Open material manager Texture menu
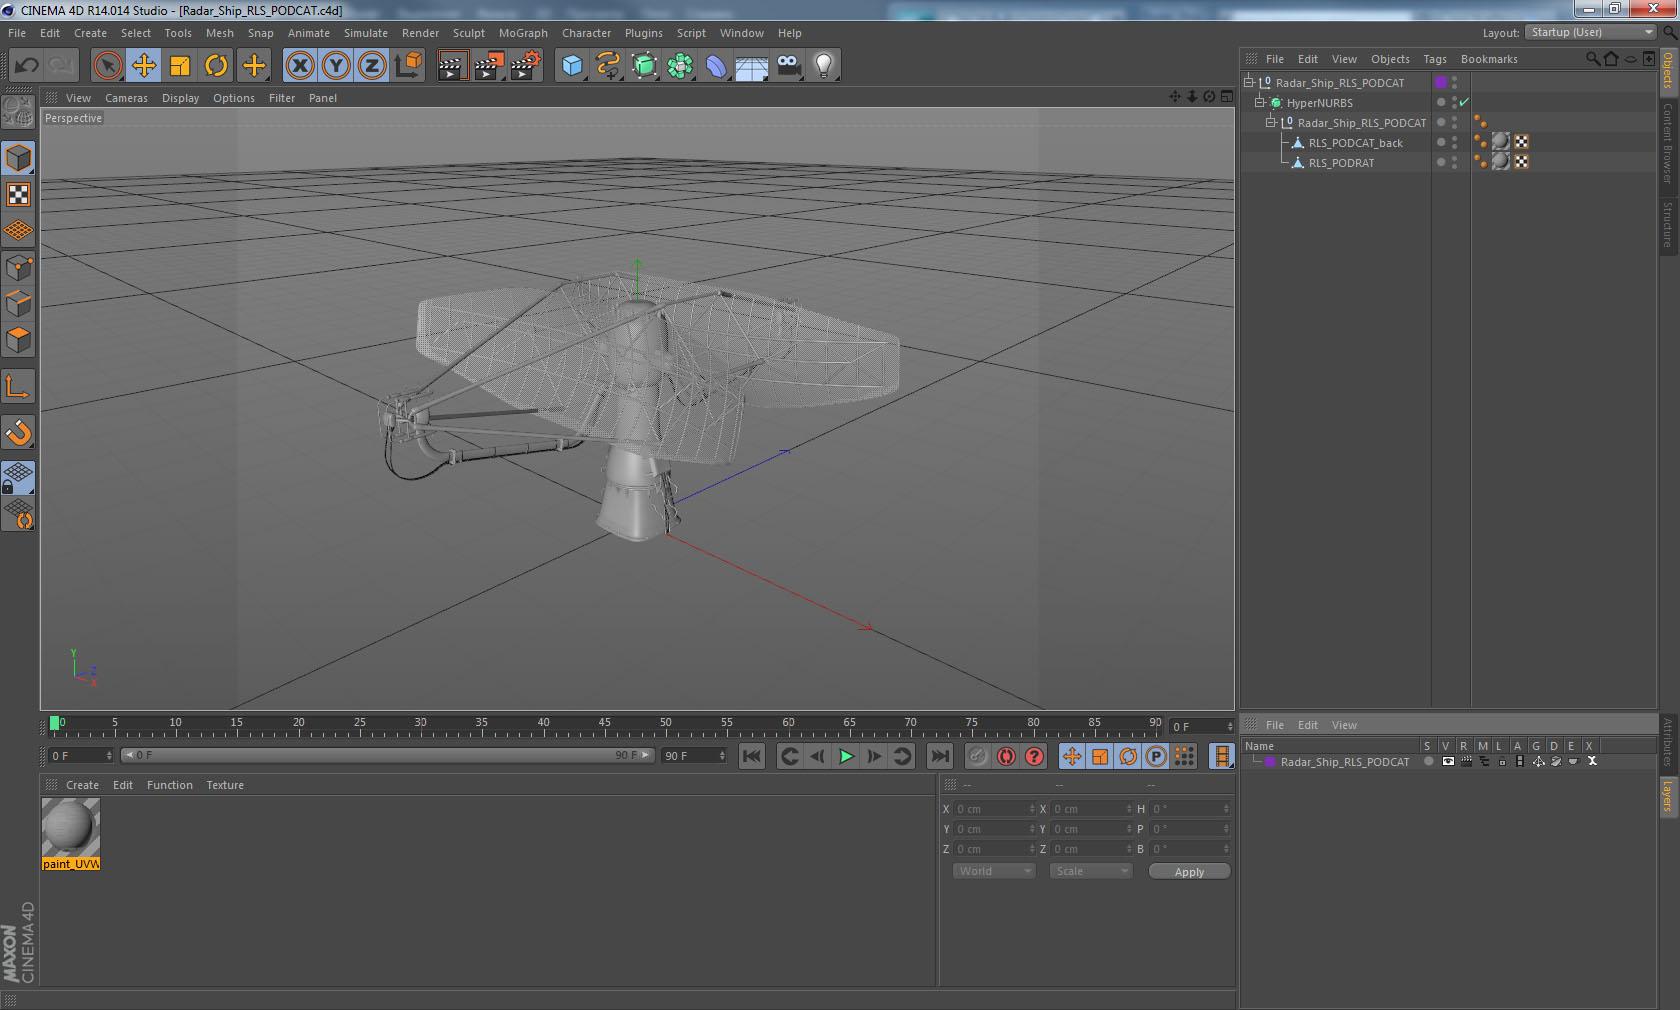The width and height of the screenshot is (1680, 1010). click(x=225, y=785)
